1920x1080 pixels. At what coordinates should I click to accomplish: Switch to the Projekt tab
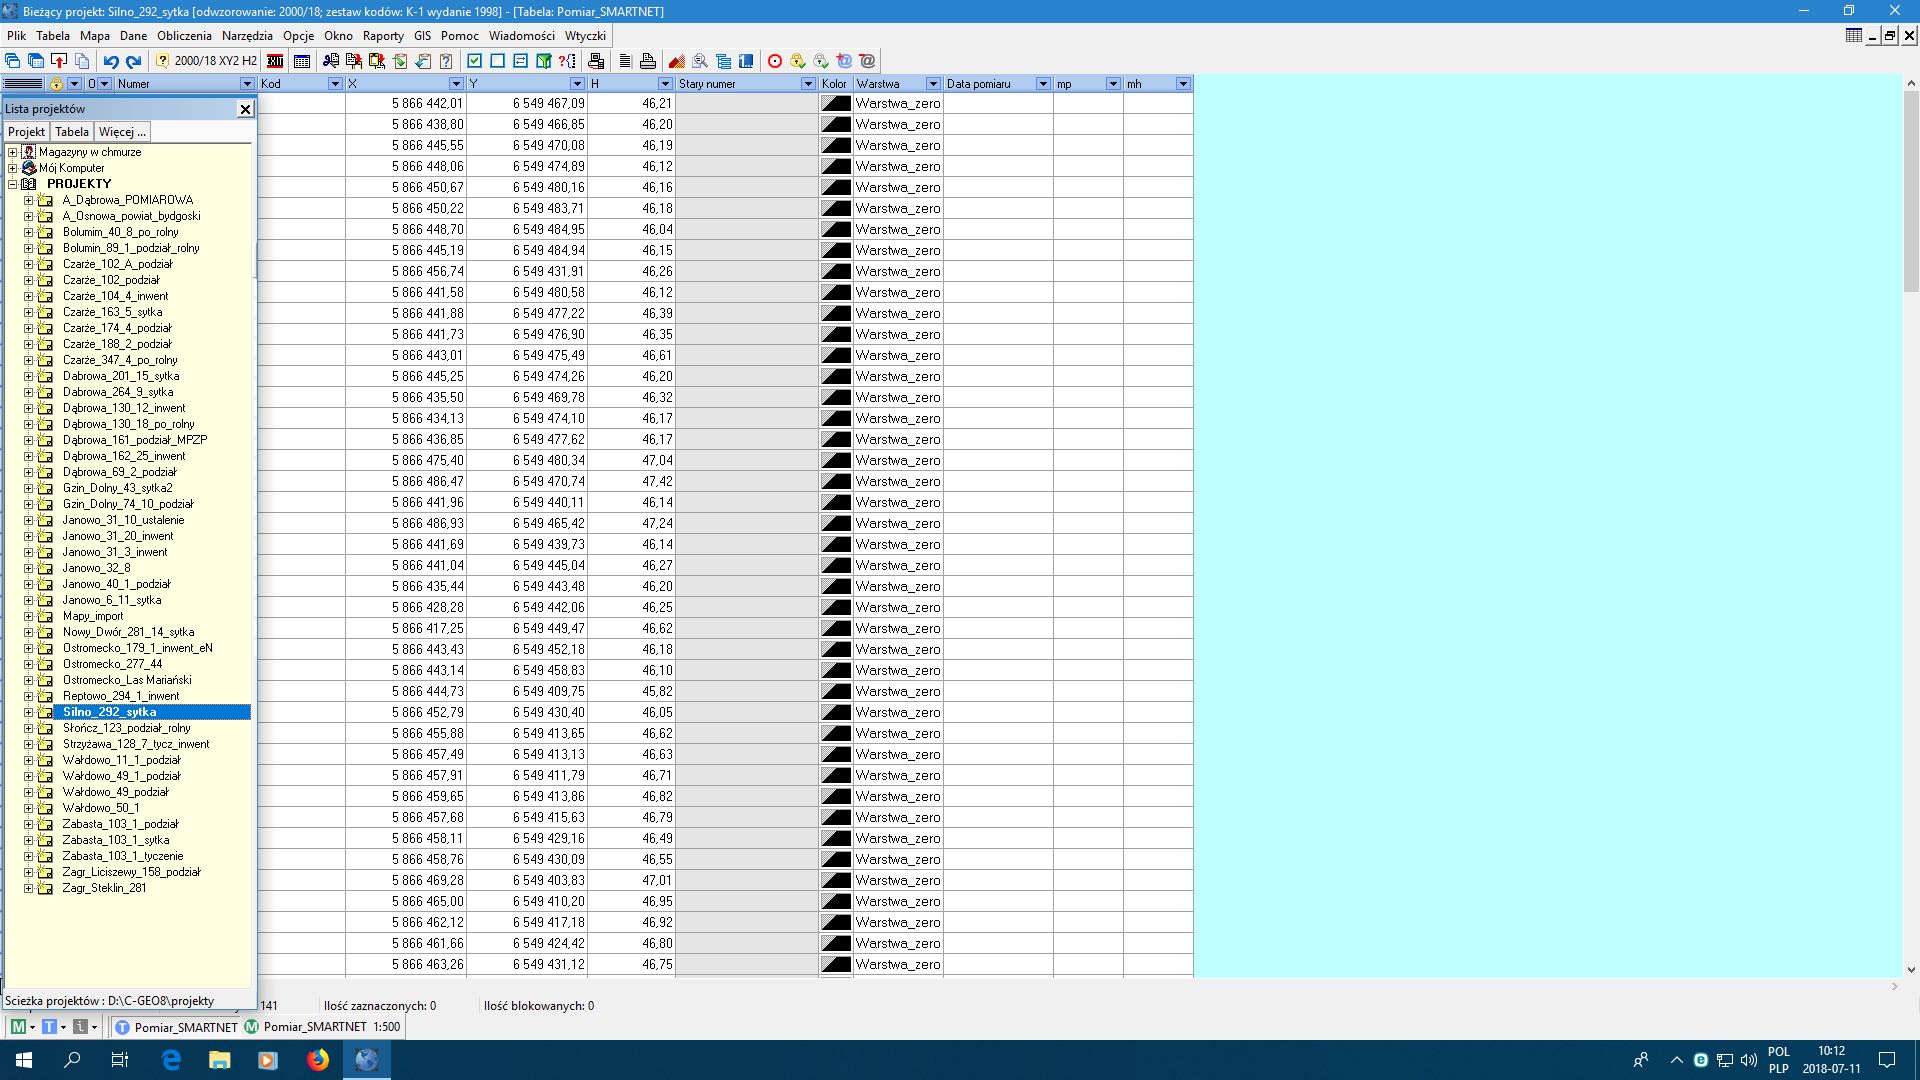point(26,132)
